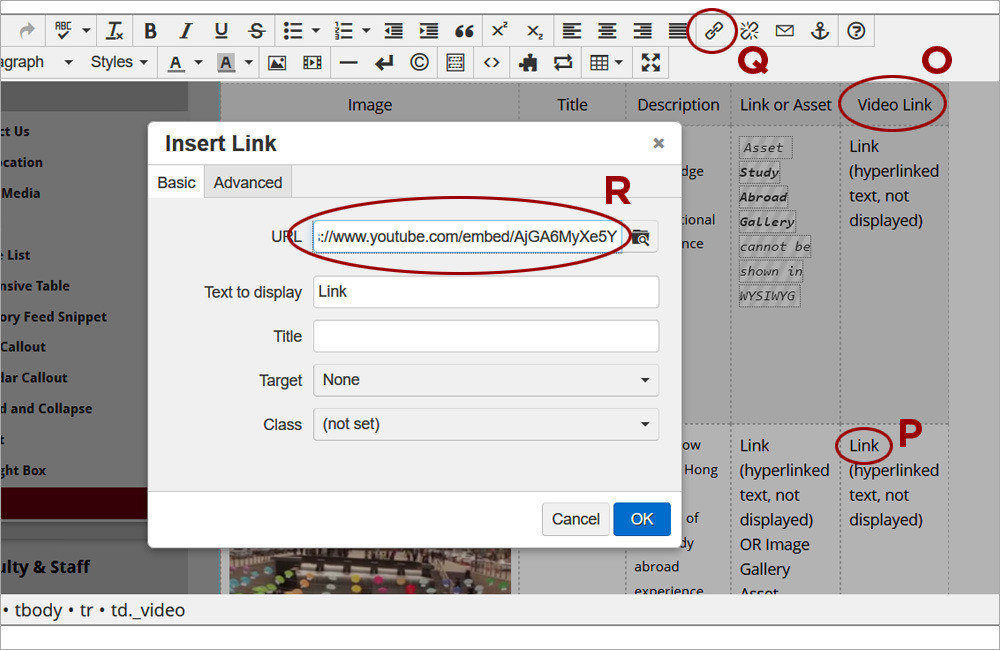
Task: Run the ABC spellcheck tool
Action: click(x=62, y=30)
